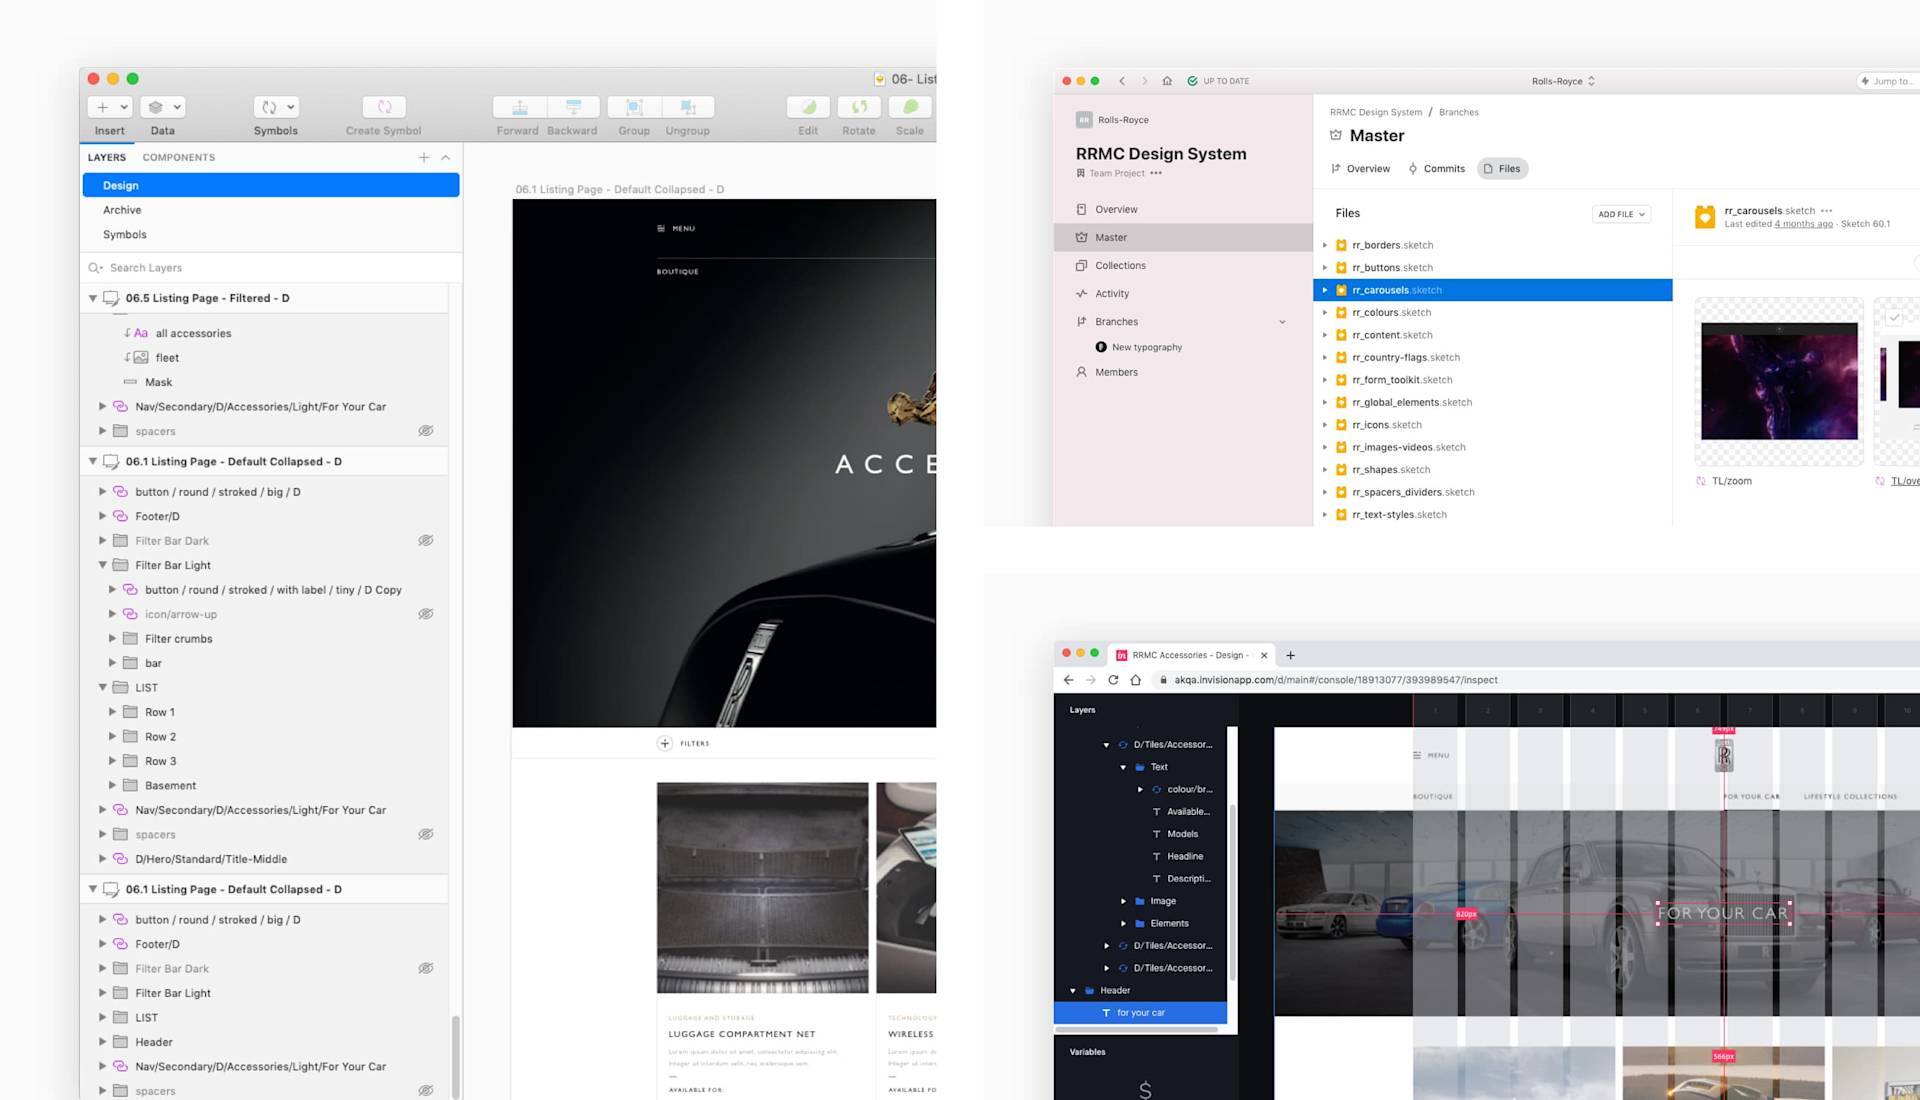This screenshot has height=1100, width=1920.
Task: Switch to the COMPONENTS tab
Action: coord(179,158)
